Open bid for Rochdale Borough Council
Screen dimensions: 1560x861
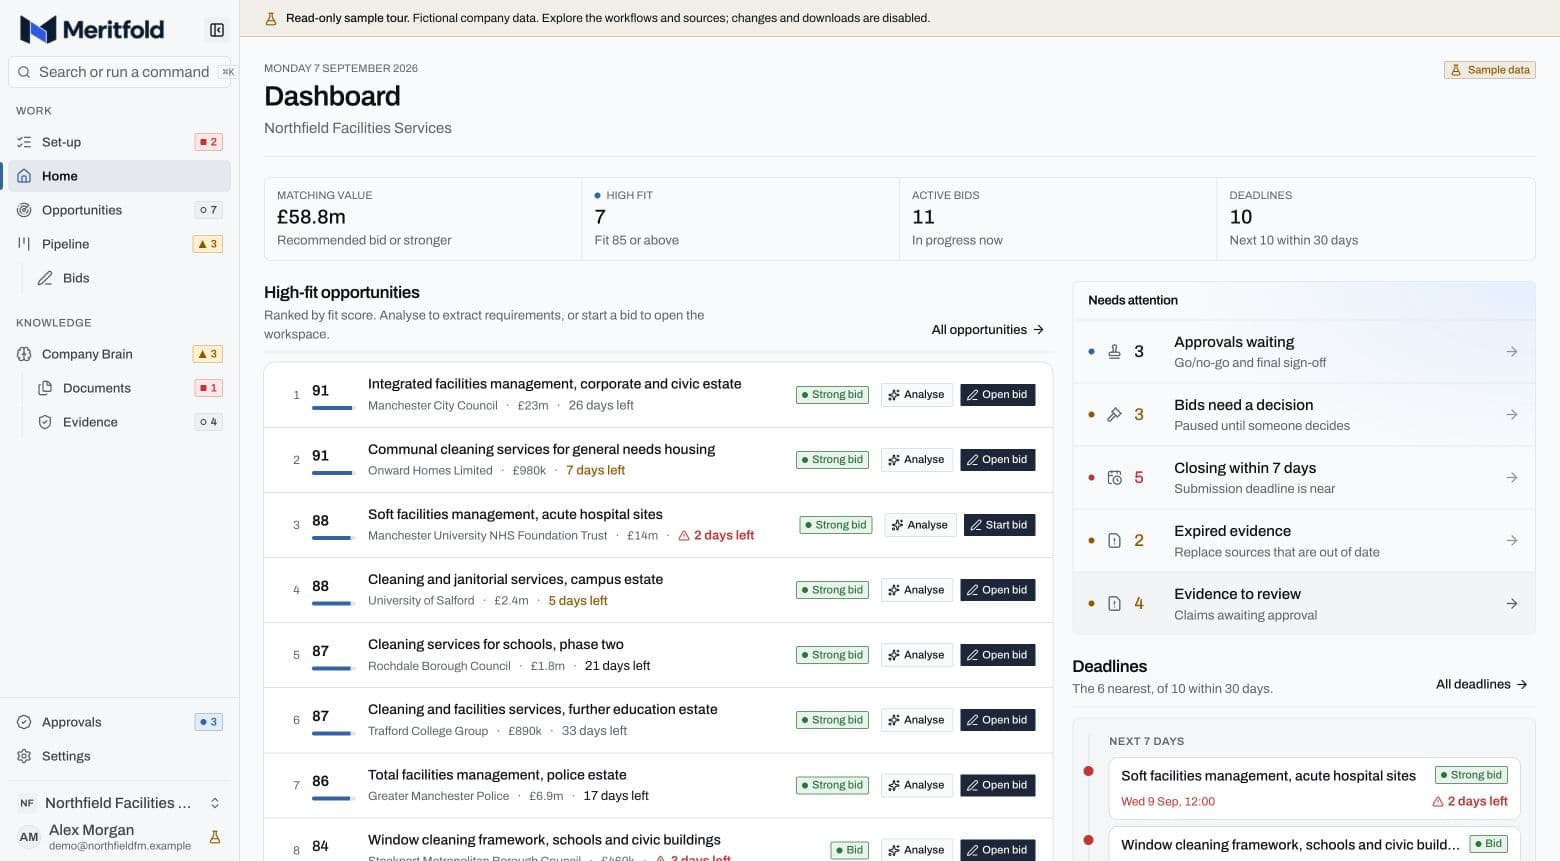pyautogui.click(x=997, y=655)
